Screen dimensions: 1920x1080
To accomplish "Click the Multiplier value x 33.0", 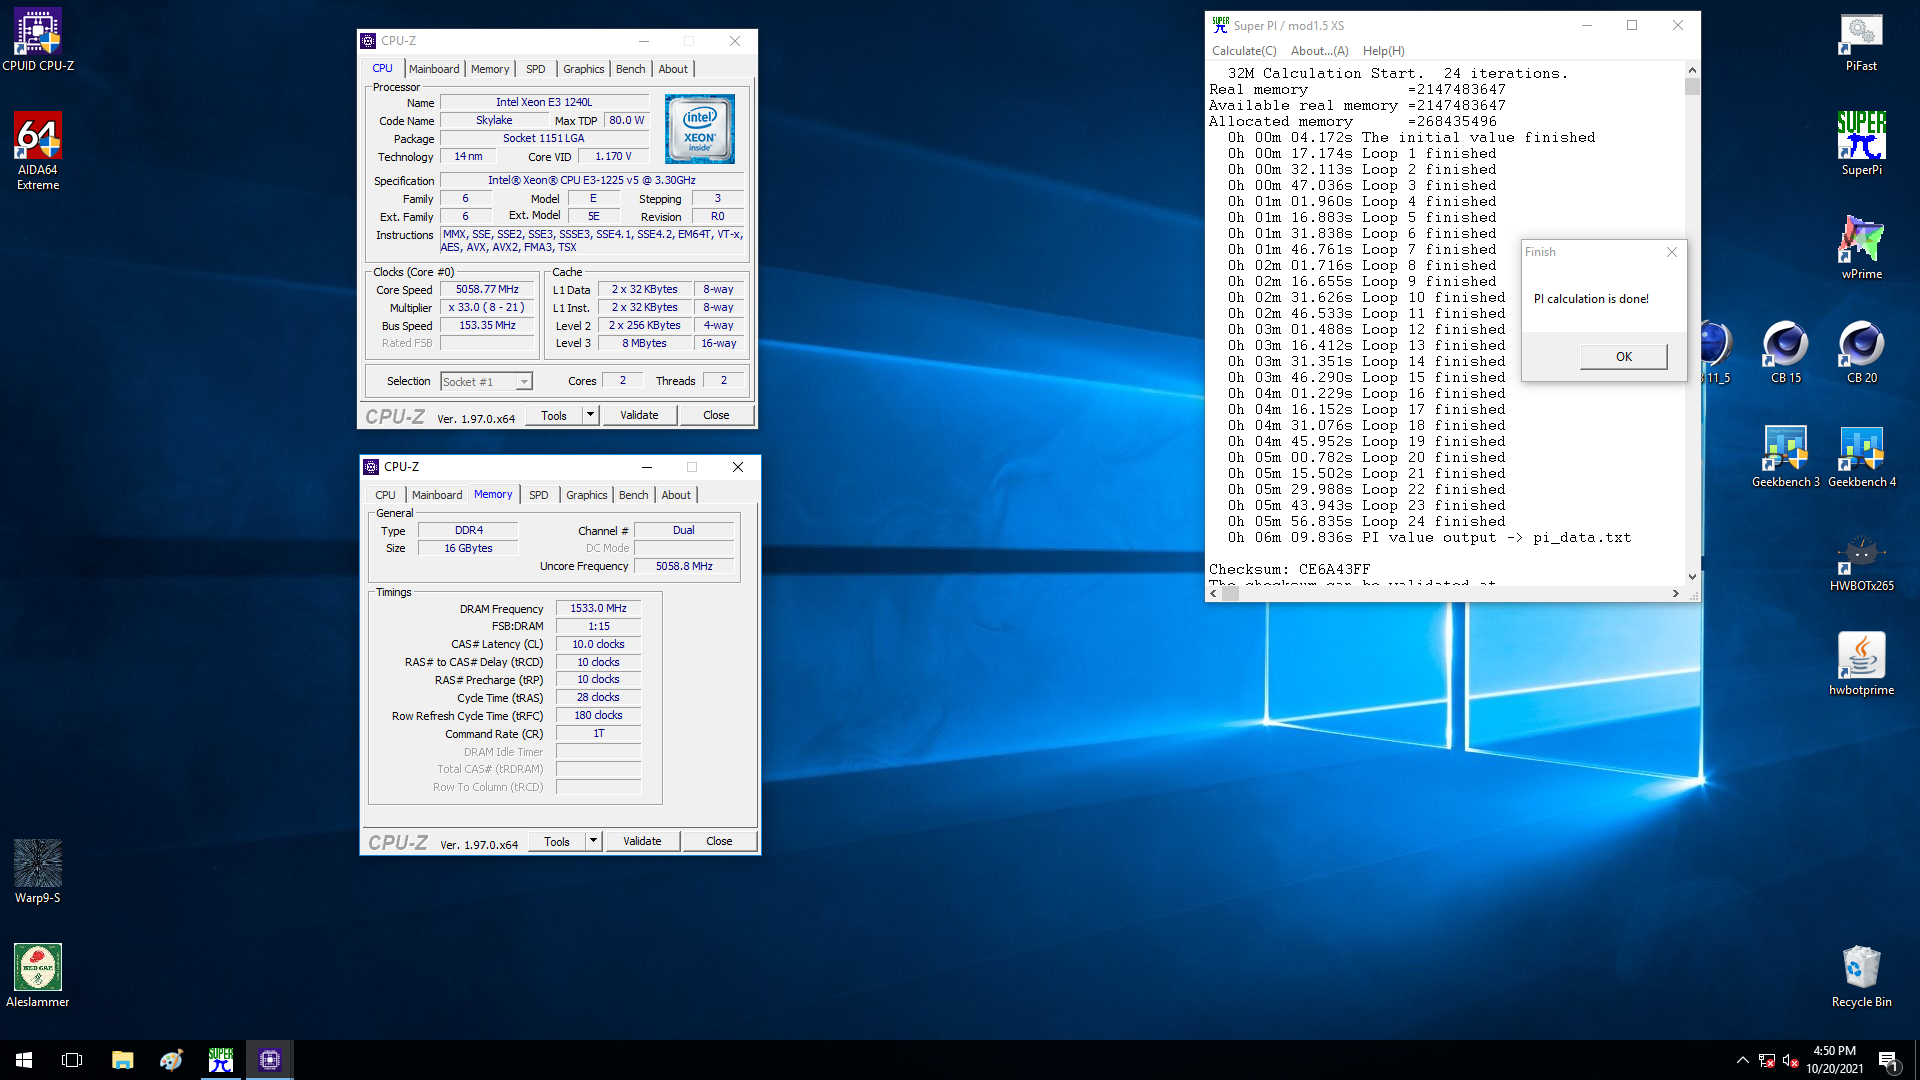I will point(487,308).
